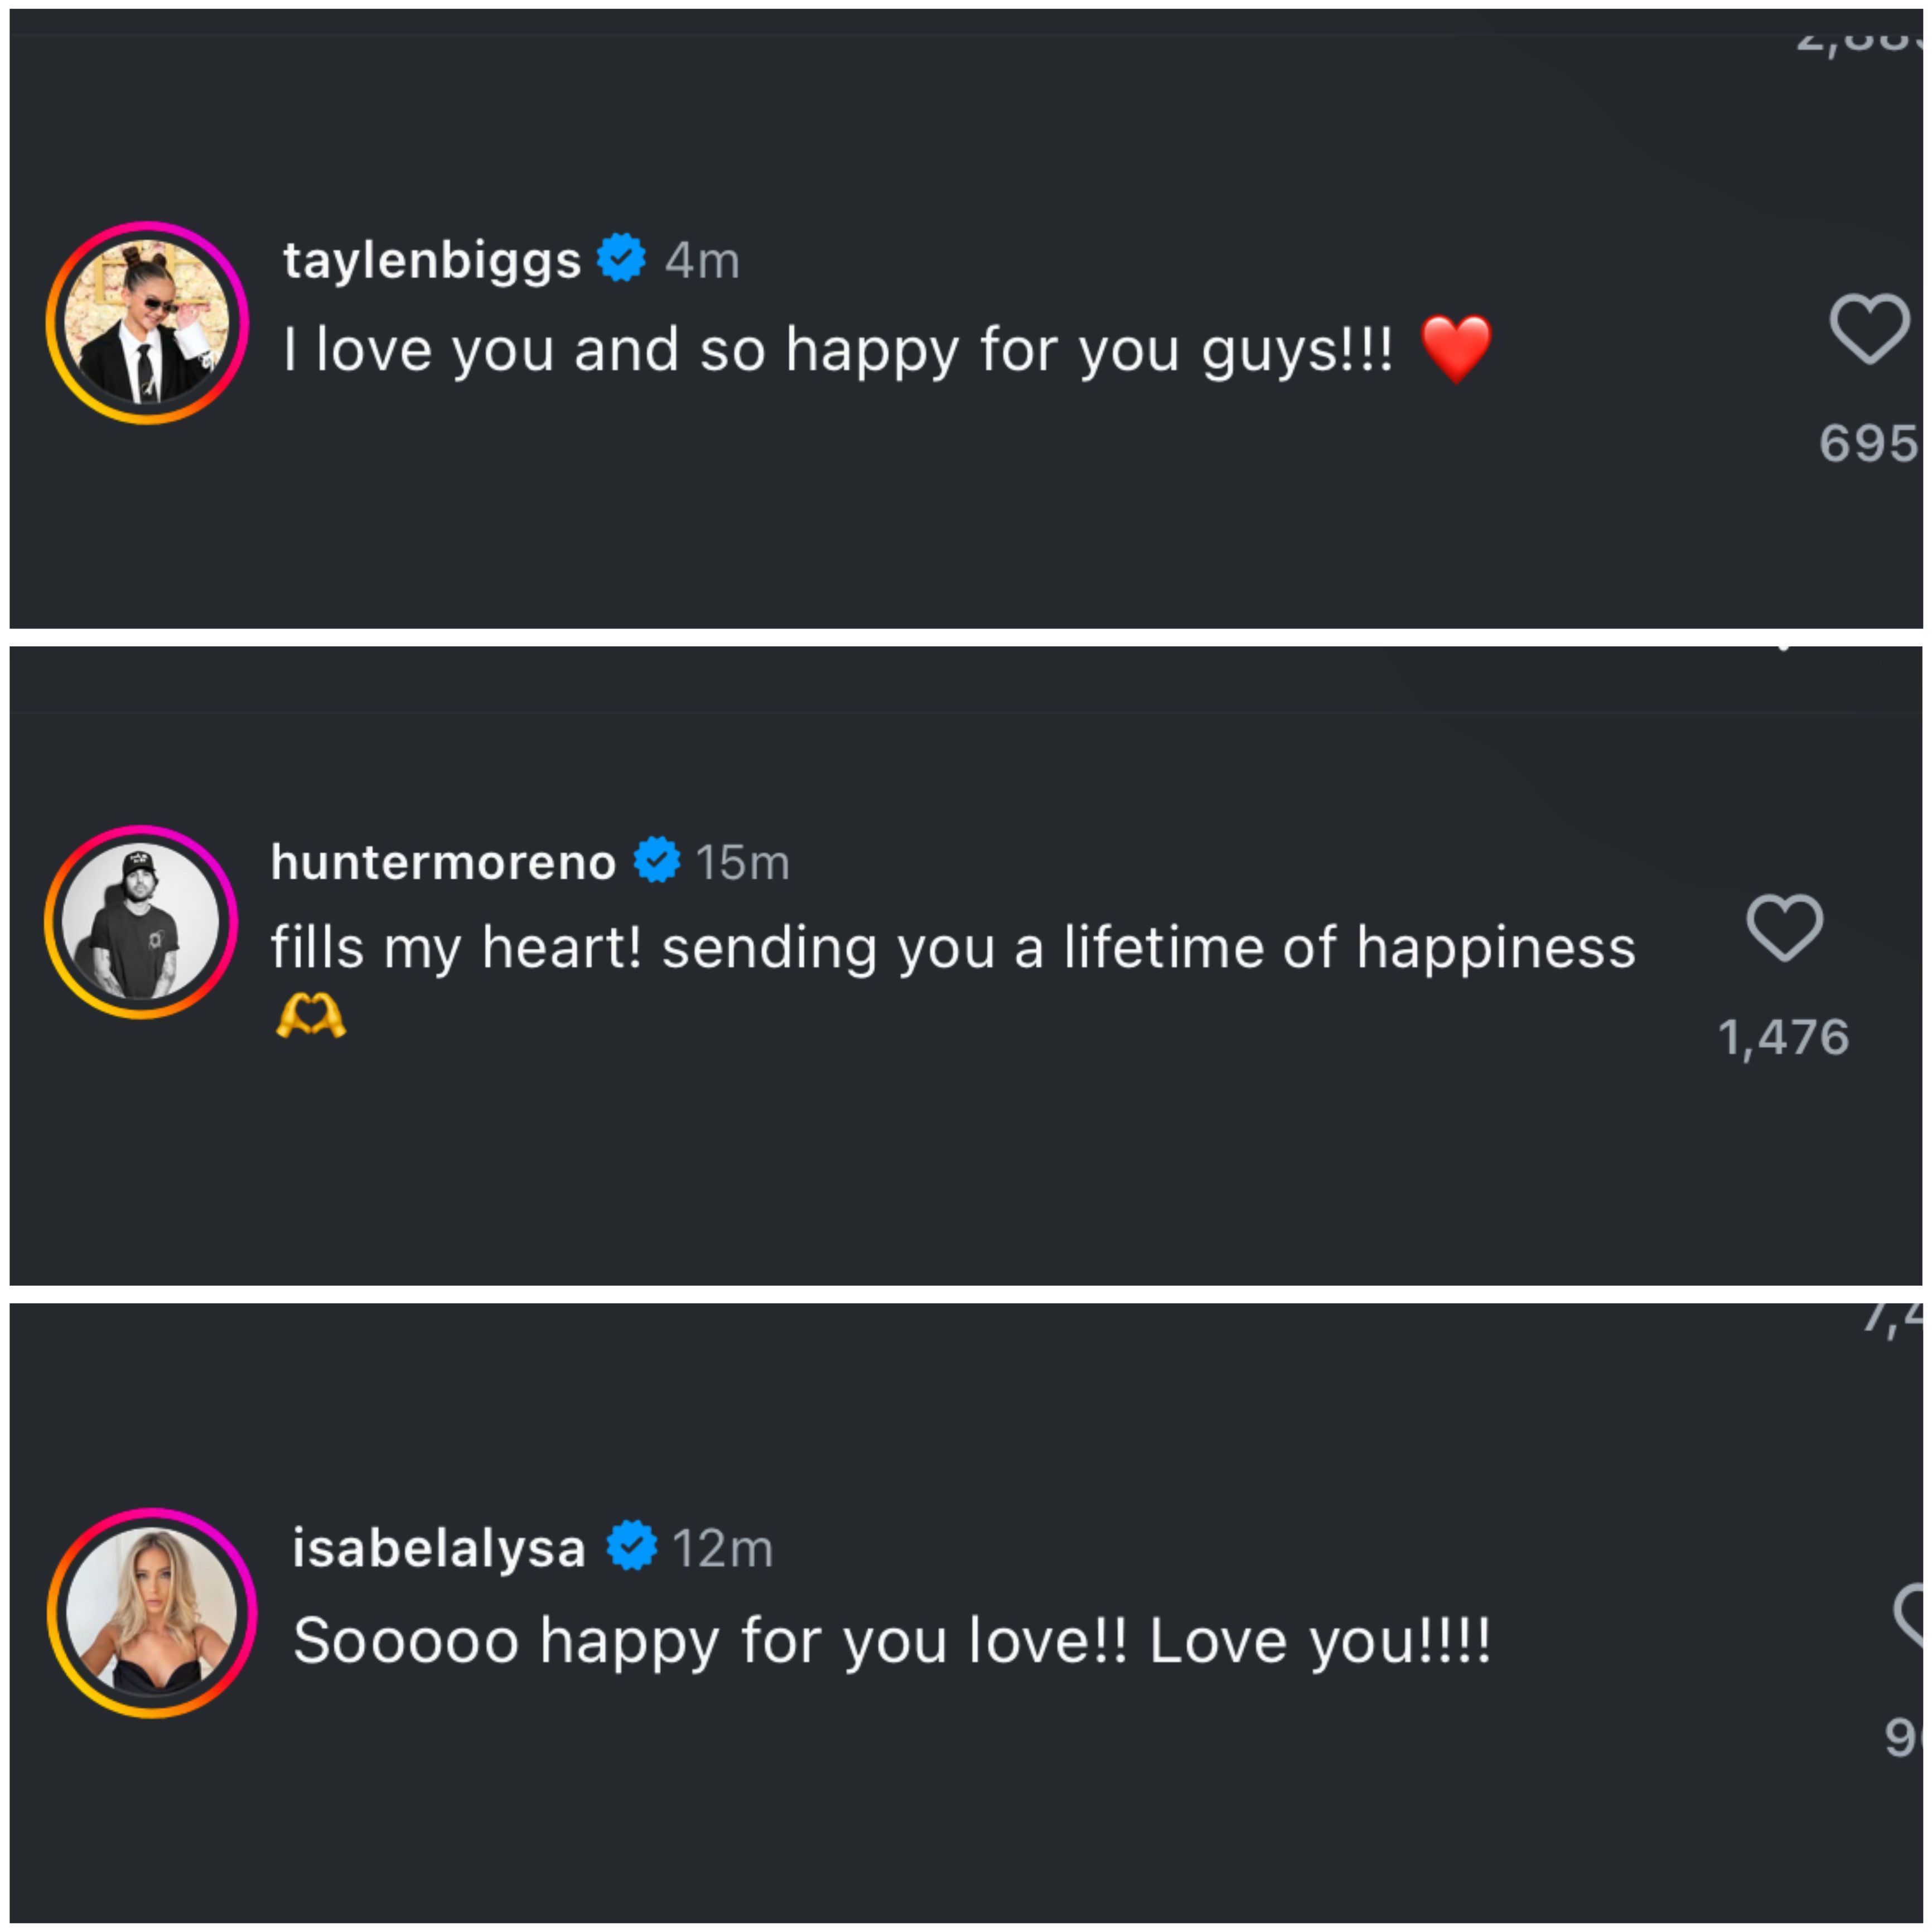Click the 12m timestamp on isabelalysa's comment
The width and height of the screenshot is (1932, 1932).
722,1549
